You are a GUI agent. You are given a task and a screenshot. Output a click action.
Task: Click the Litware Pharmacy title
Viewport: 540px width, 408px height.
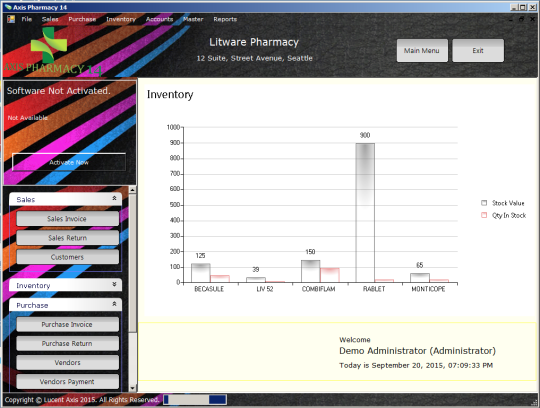[254, 42]
